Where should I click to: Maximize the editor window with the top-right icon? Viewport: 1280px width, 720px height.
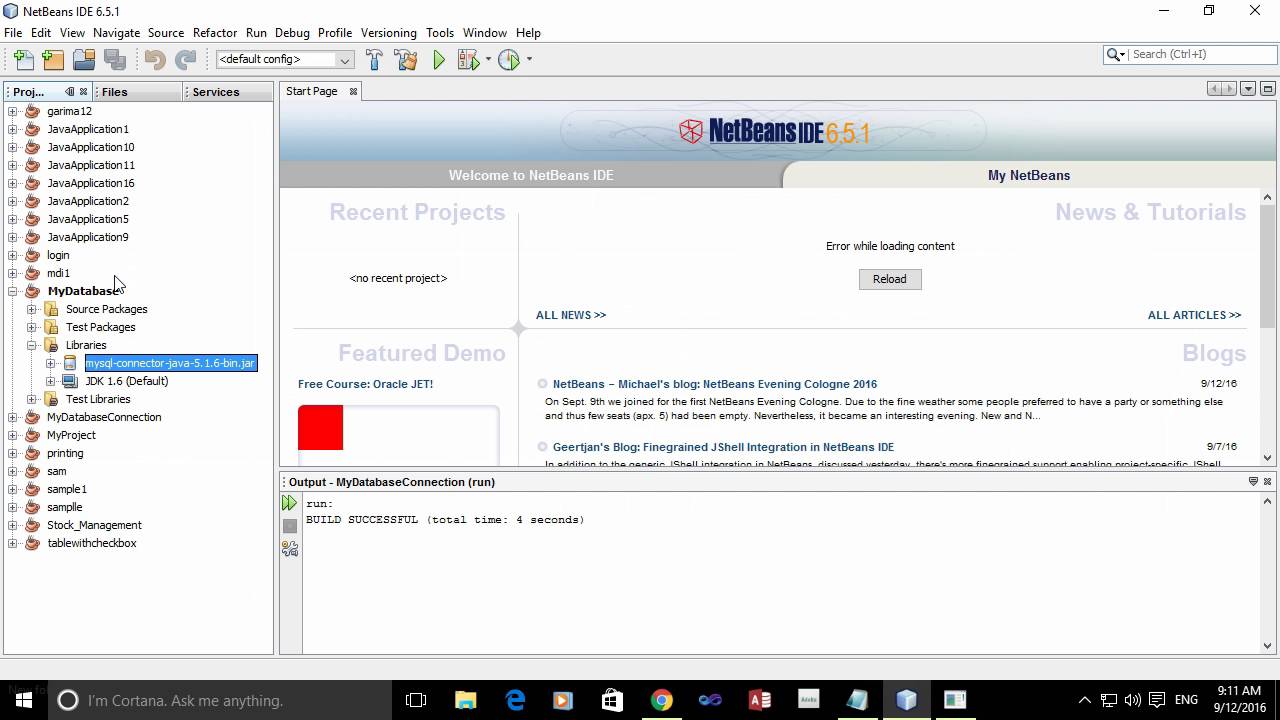[1267, 89]
